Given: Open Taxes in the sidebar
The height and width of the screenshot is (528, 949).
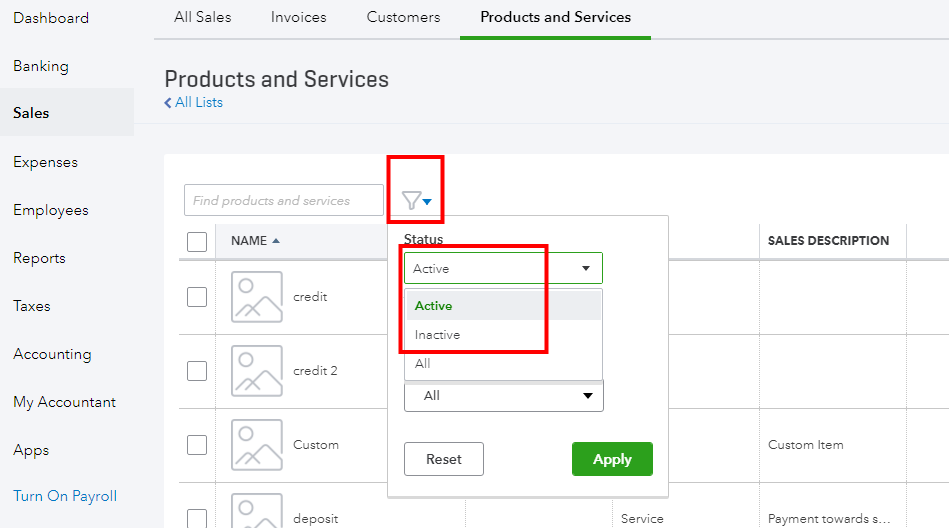Looking at the screenshot, I should [x=31, y=306].
